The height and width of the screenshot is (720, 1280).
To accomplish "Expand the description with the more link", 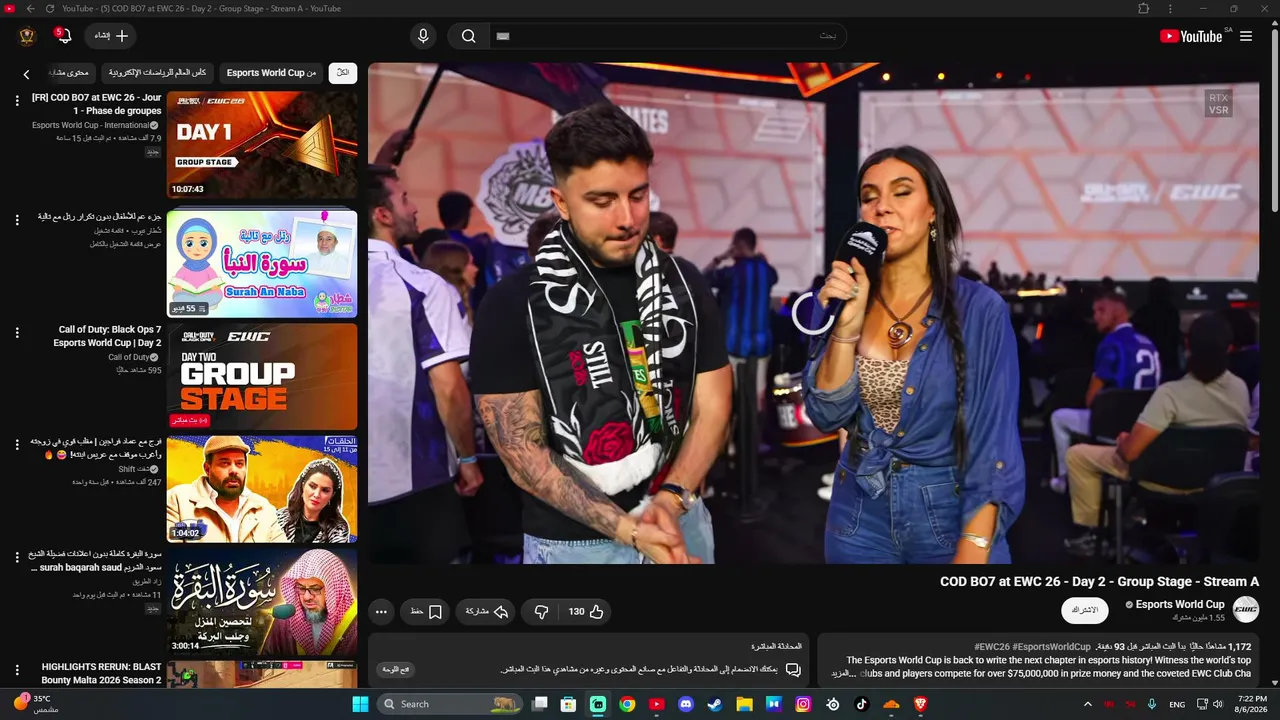I will [843, 674].
